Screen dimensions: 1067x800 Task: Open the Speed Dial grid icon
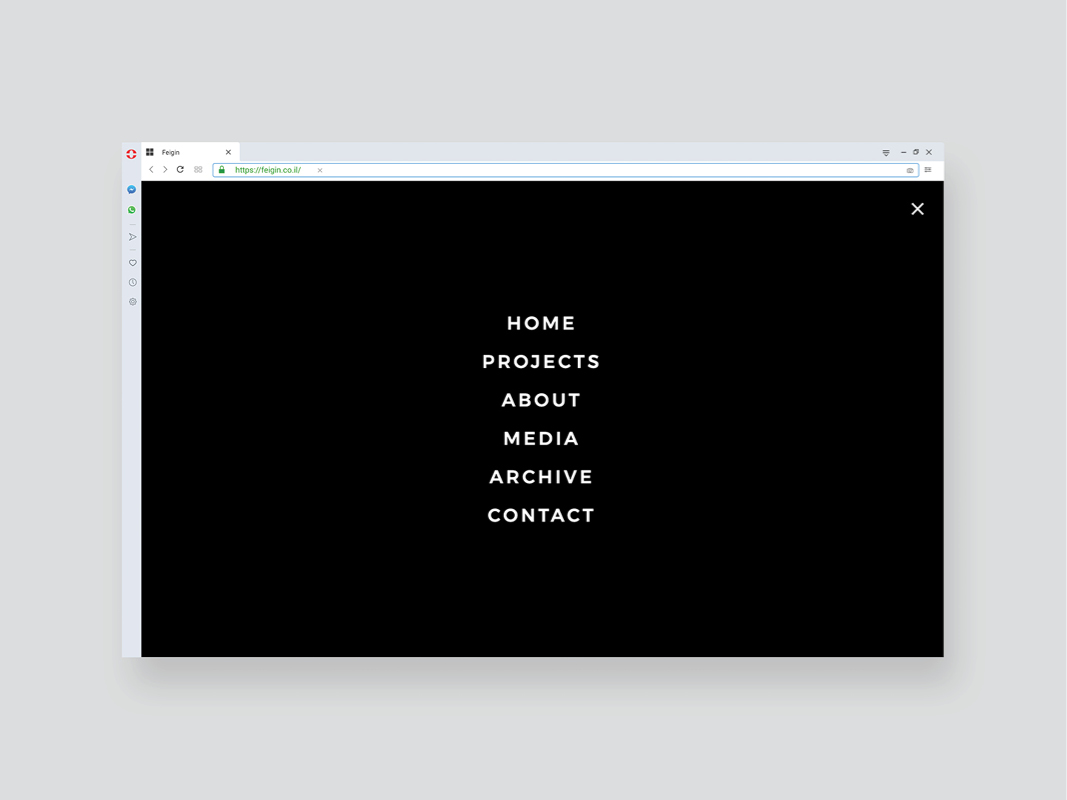point(198,169)
